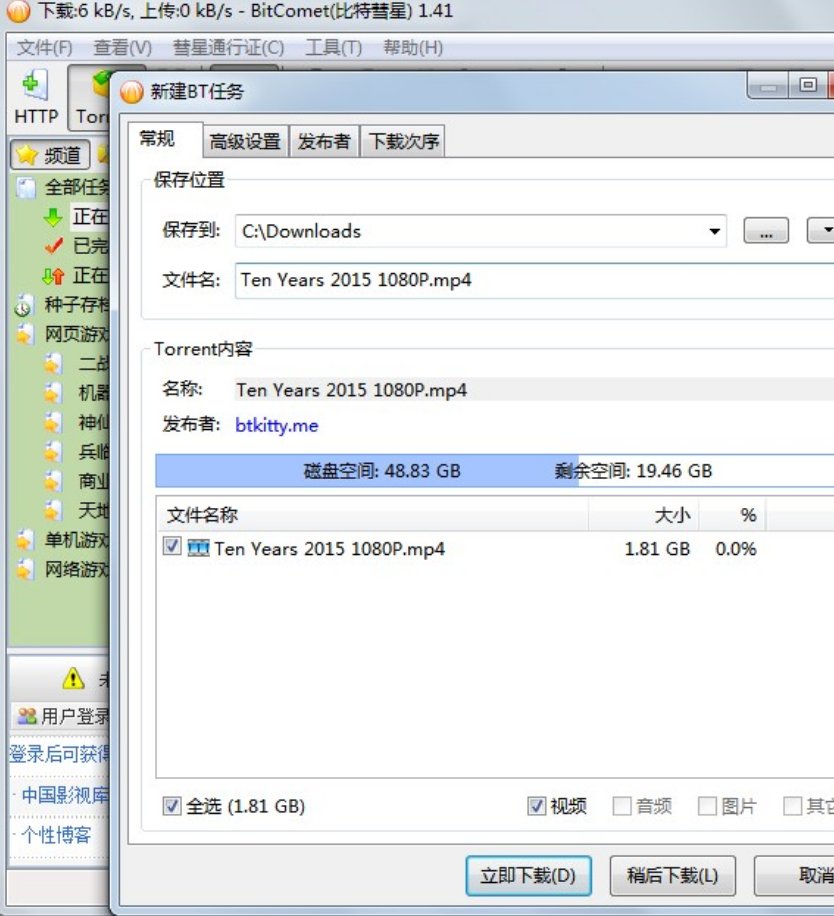The height and width of the screenshot is (916, 834).
Task: Click the yellow warning triangle icon
Action: point(73,679)
